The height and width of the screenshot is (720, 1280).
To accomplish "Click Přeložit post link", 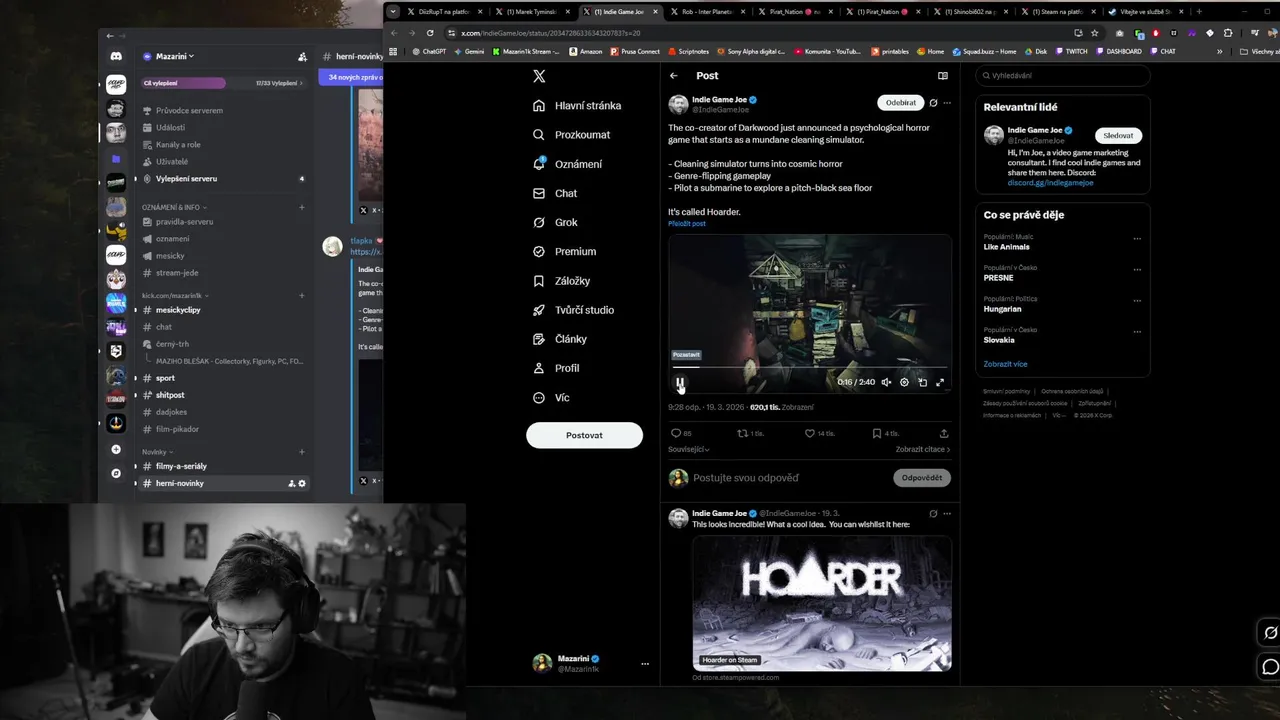I will coord(687,224).
